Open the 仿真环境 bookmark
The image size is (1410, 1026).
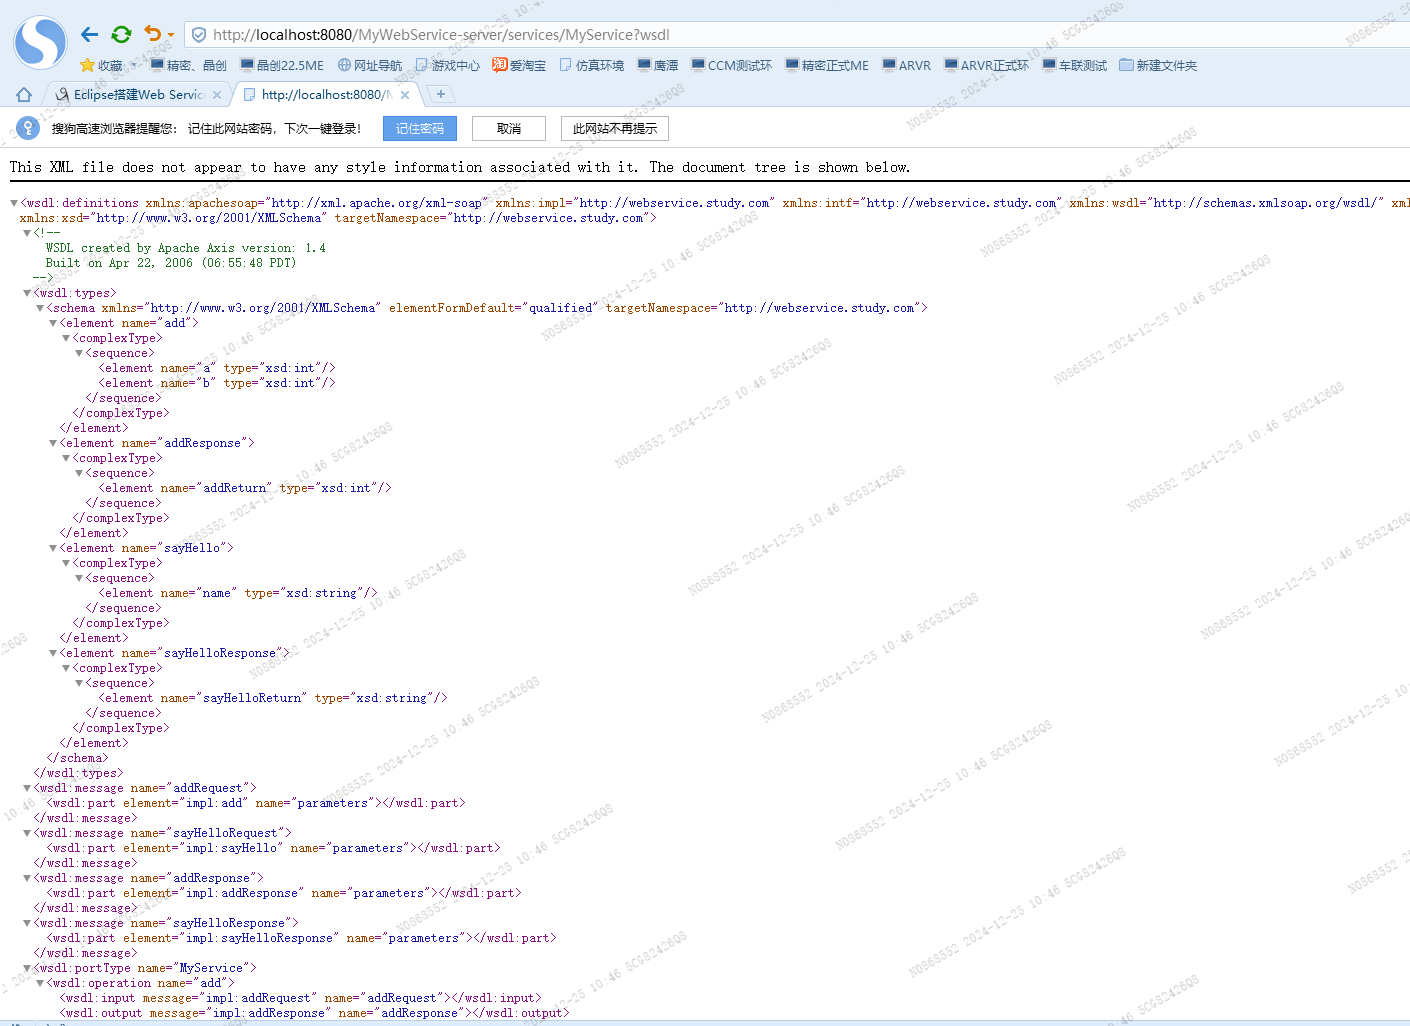[x=591, y=65]
